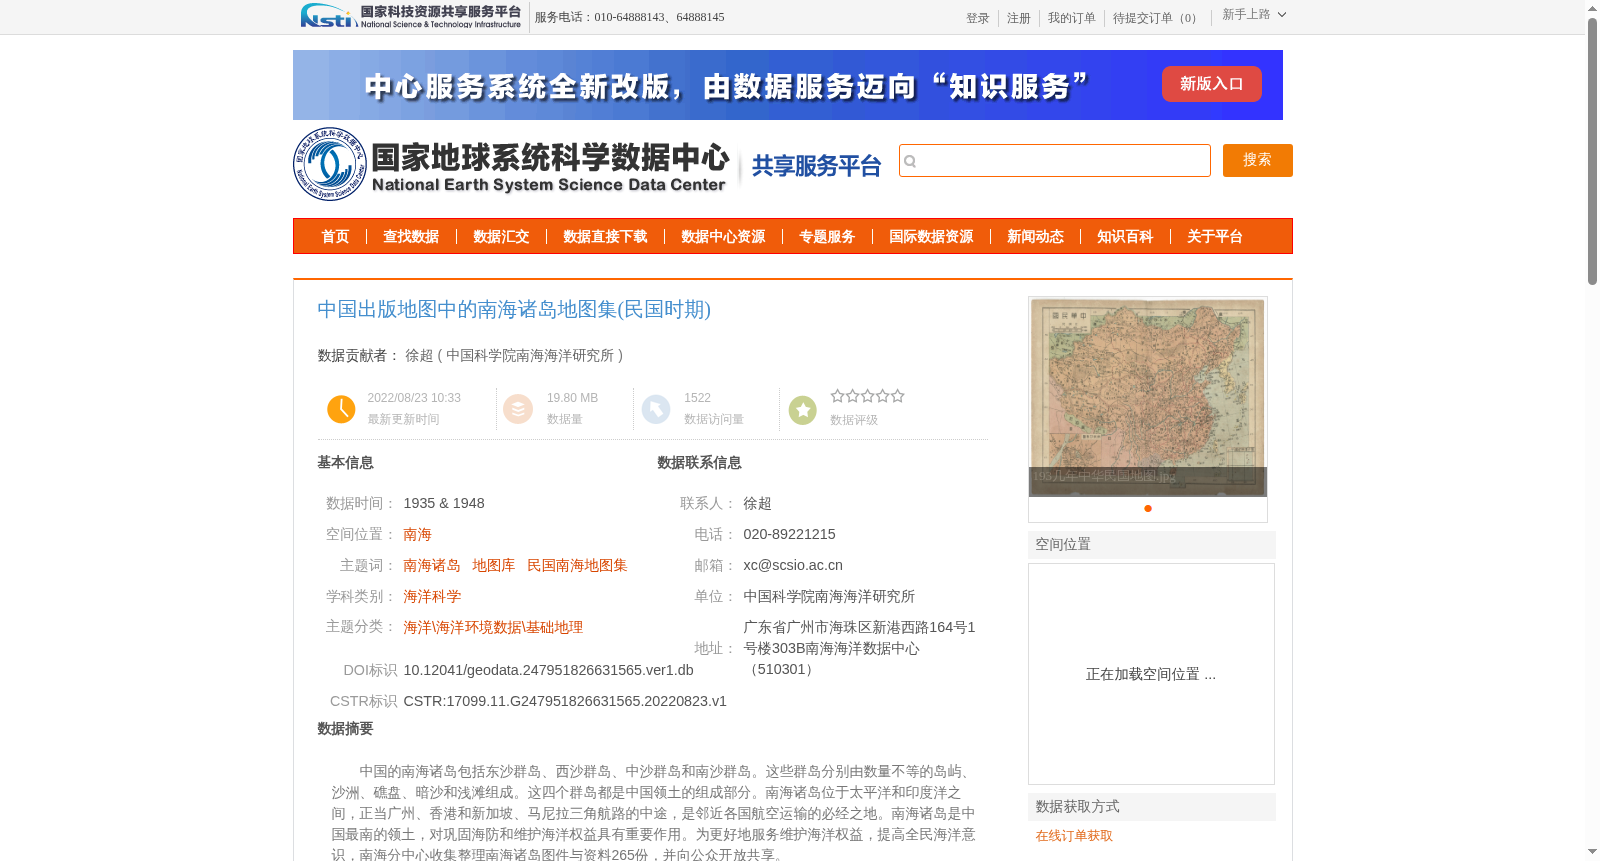This screenshot has height=861, width=1600.
Task: Click the 民国南海地图集 keyword link
Action: (577, 566)
